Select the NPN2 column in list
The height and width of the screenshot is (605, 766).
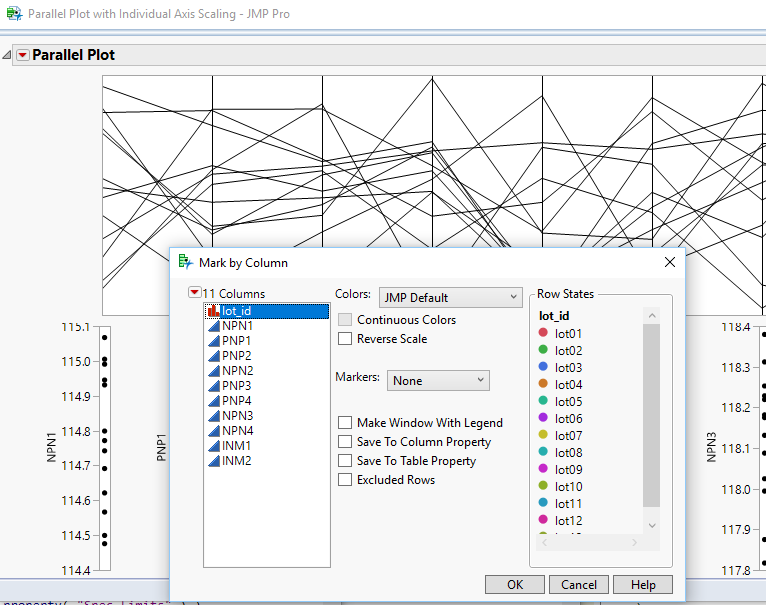coord(267,371)
